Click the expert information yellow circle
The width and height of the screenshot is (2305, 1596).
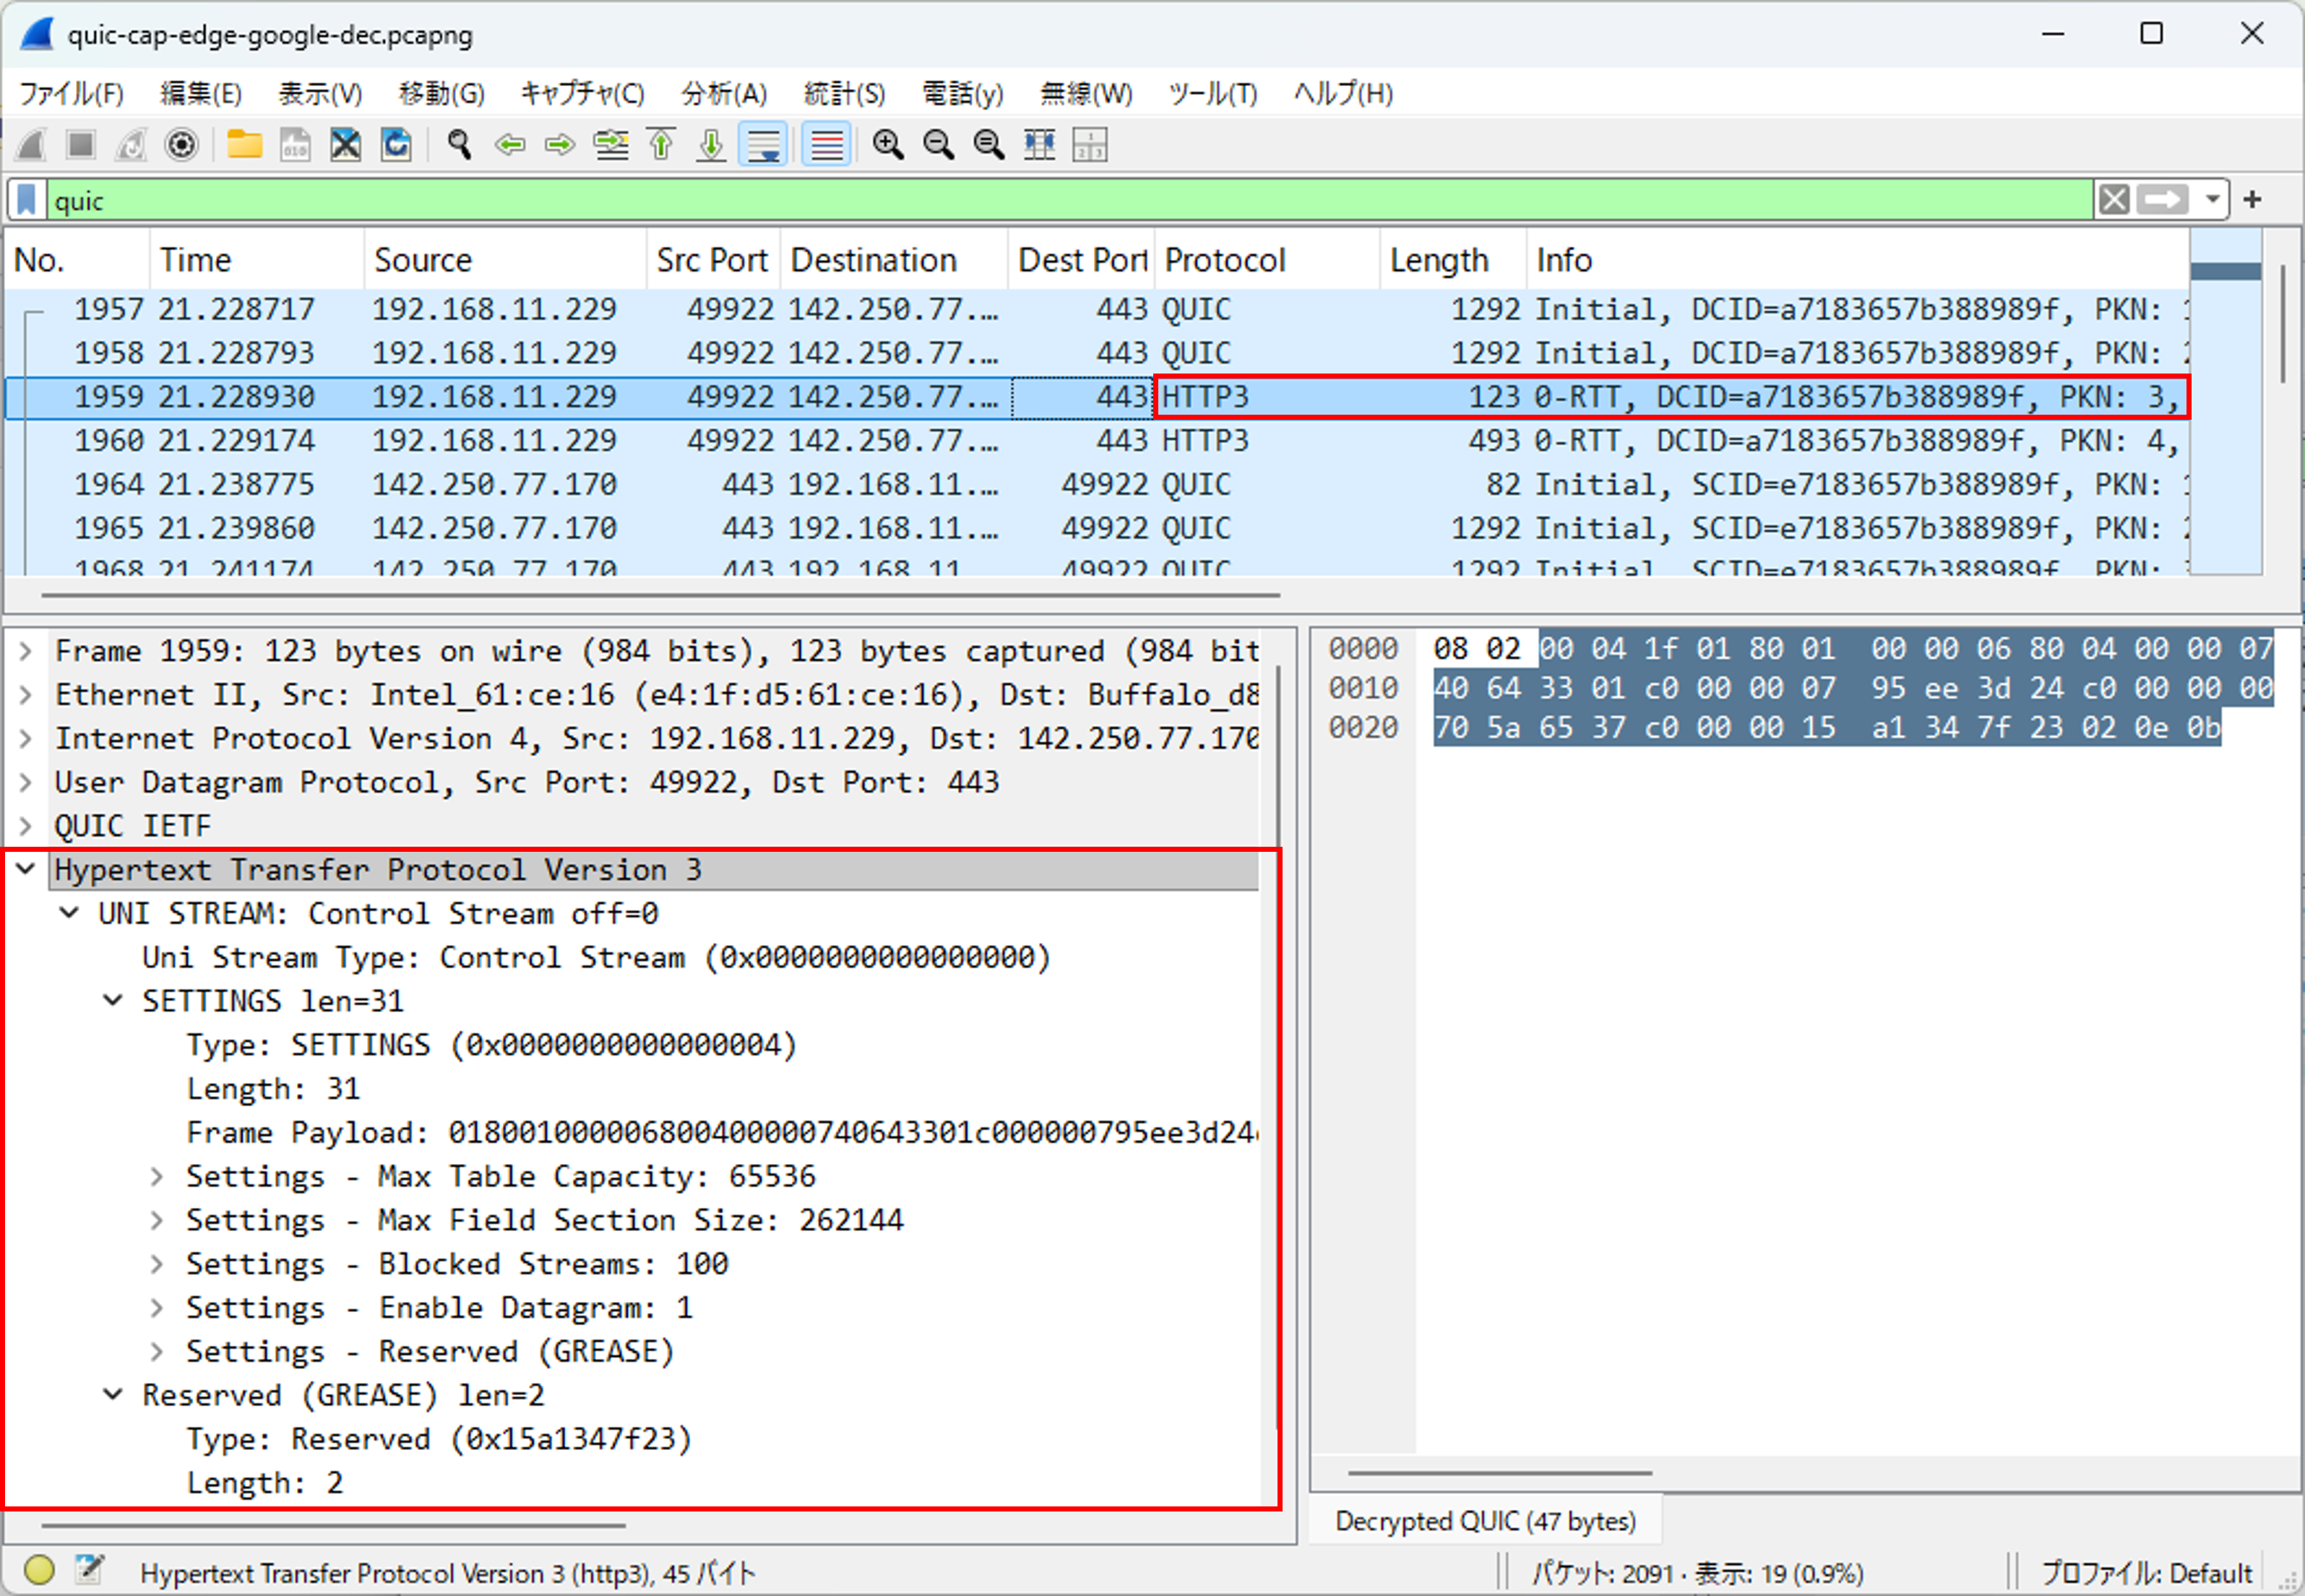pos(39,1569)
